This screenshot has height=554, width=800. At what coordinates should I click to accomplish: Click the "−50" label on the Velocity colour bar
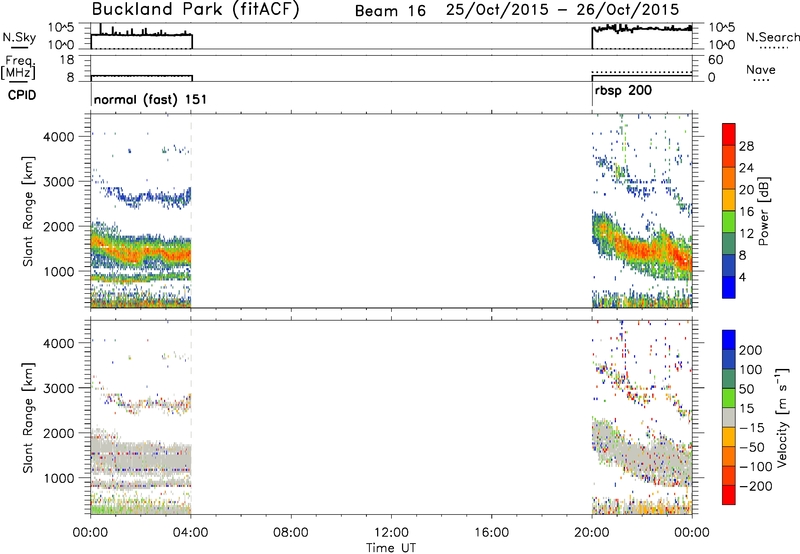[x=752, y=447]
